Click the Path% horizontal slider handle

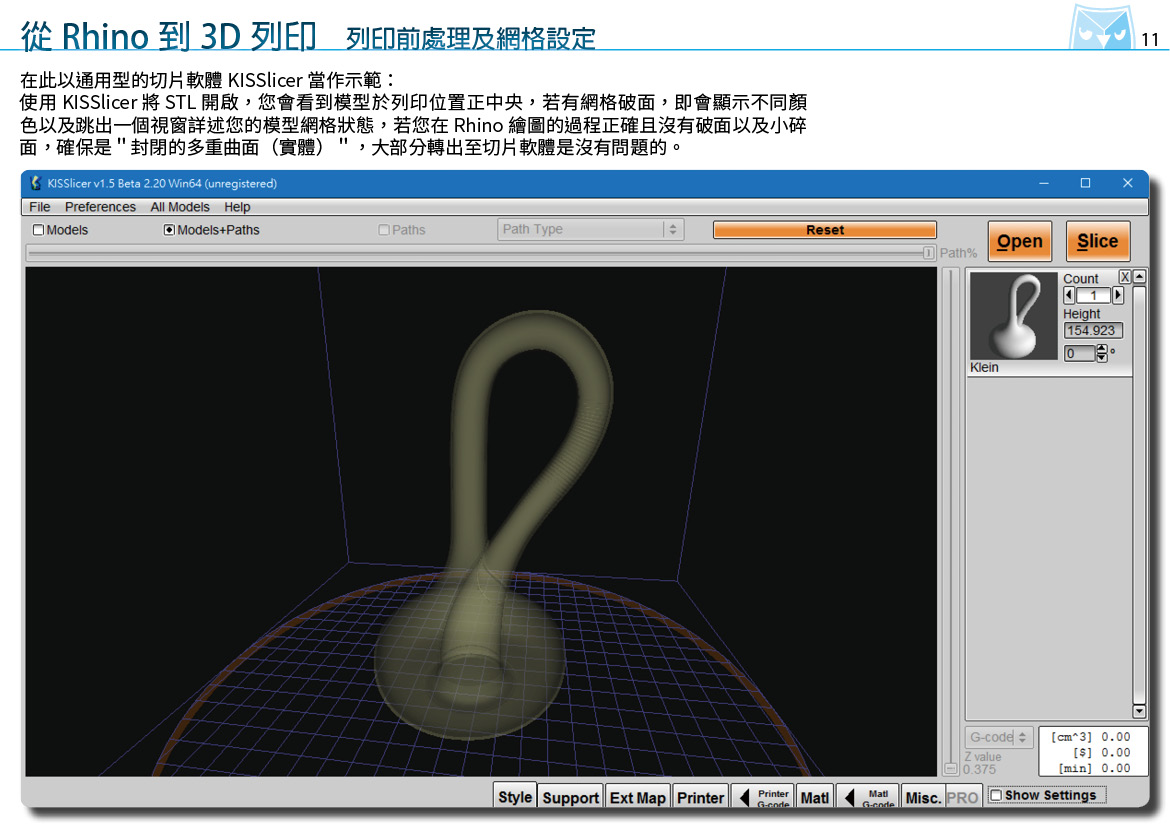point(928,253)
